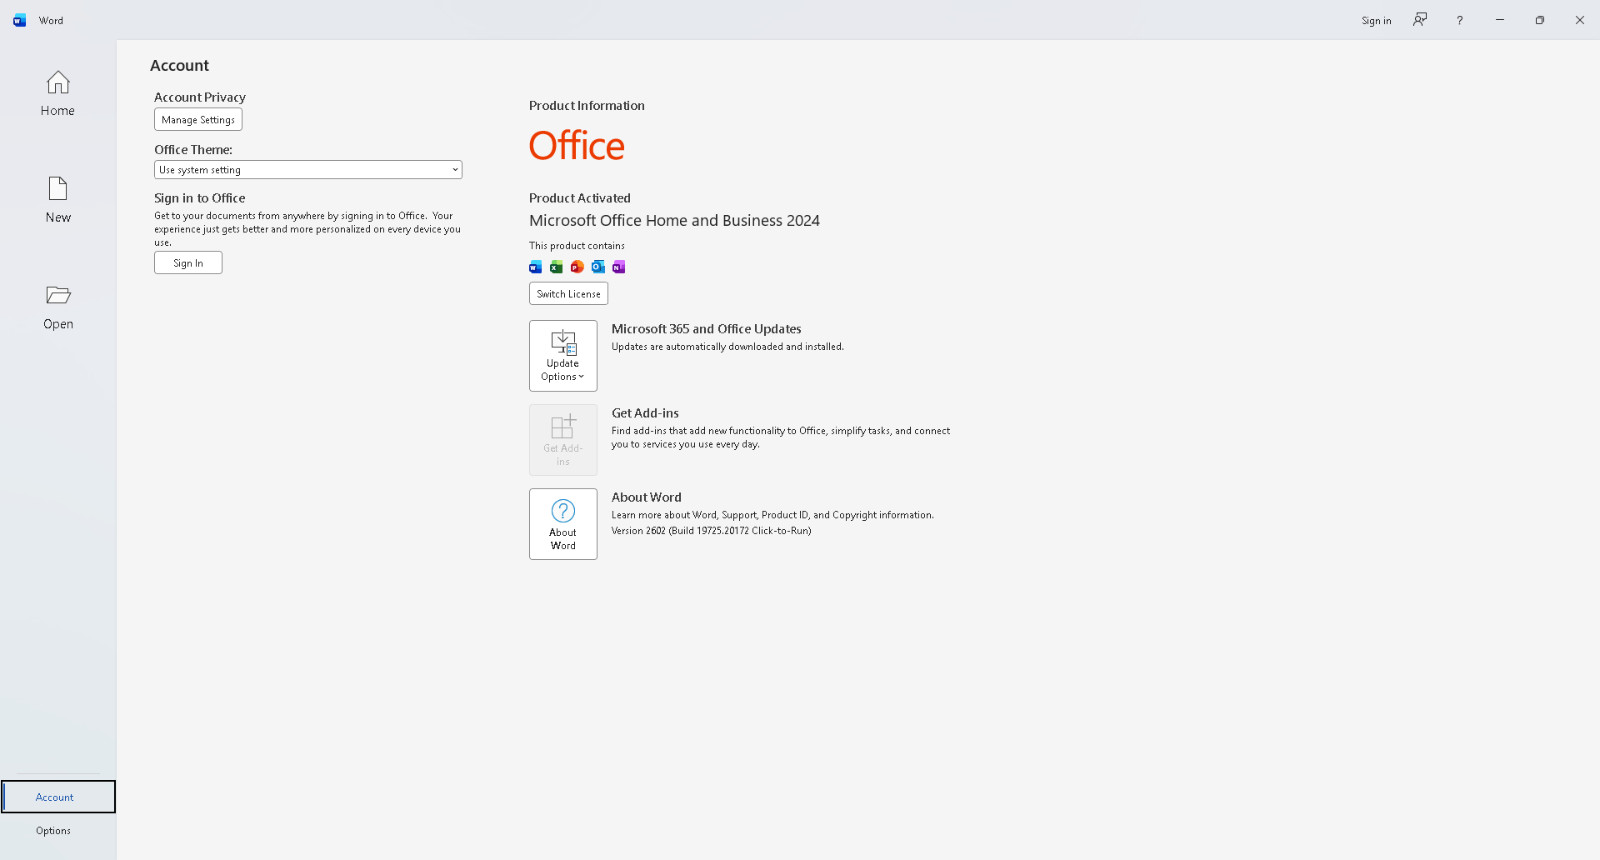1600x860 pixels.
Task: Click Sign in on the title bar
Action: click(1376, 21)
